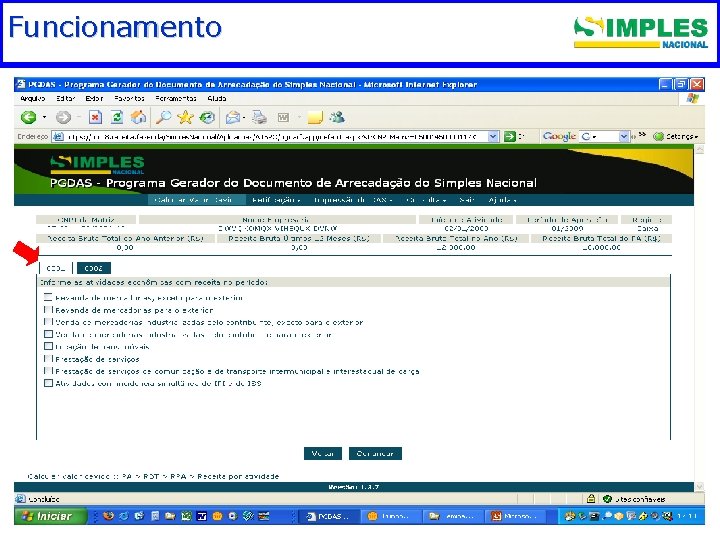
Task: Click the yellow note Discuss icon
Action: pos(315,118)
